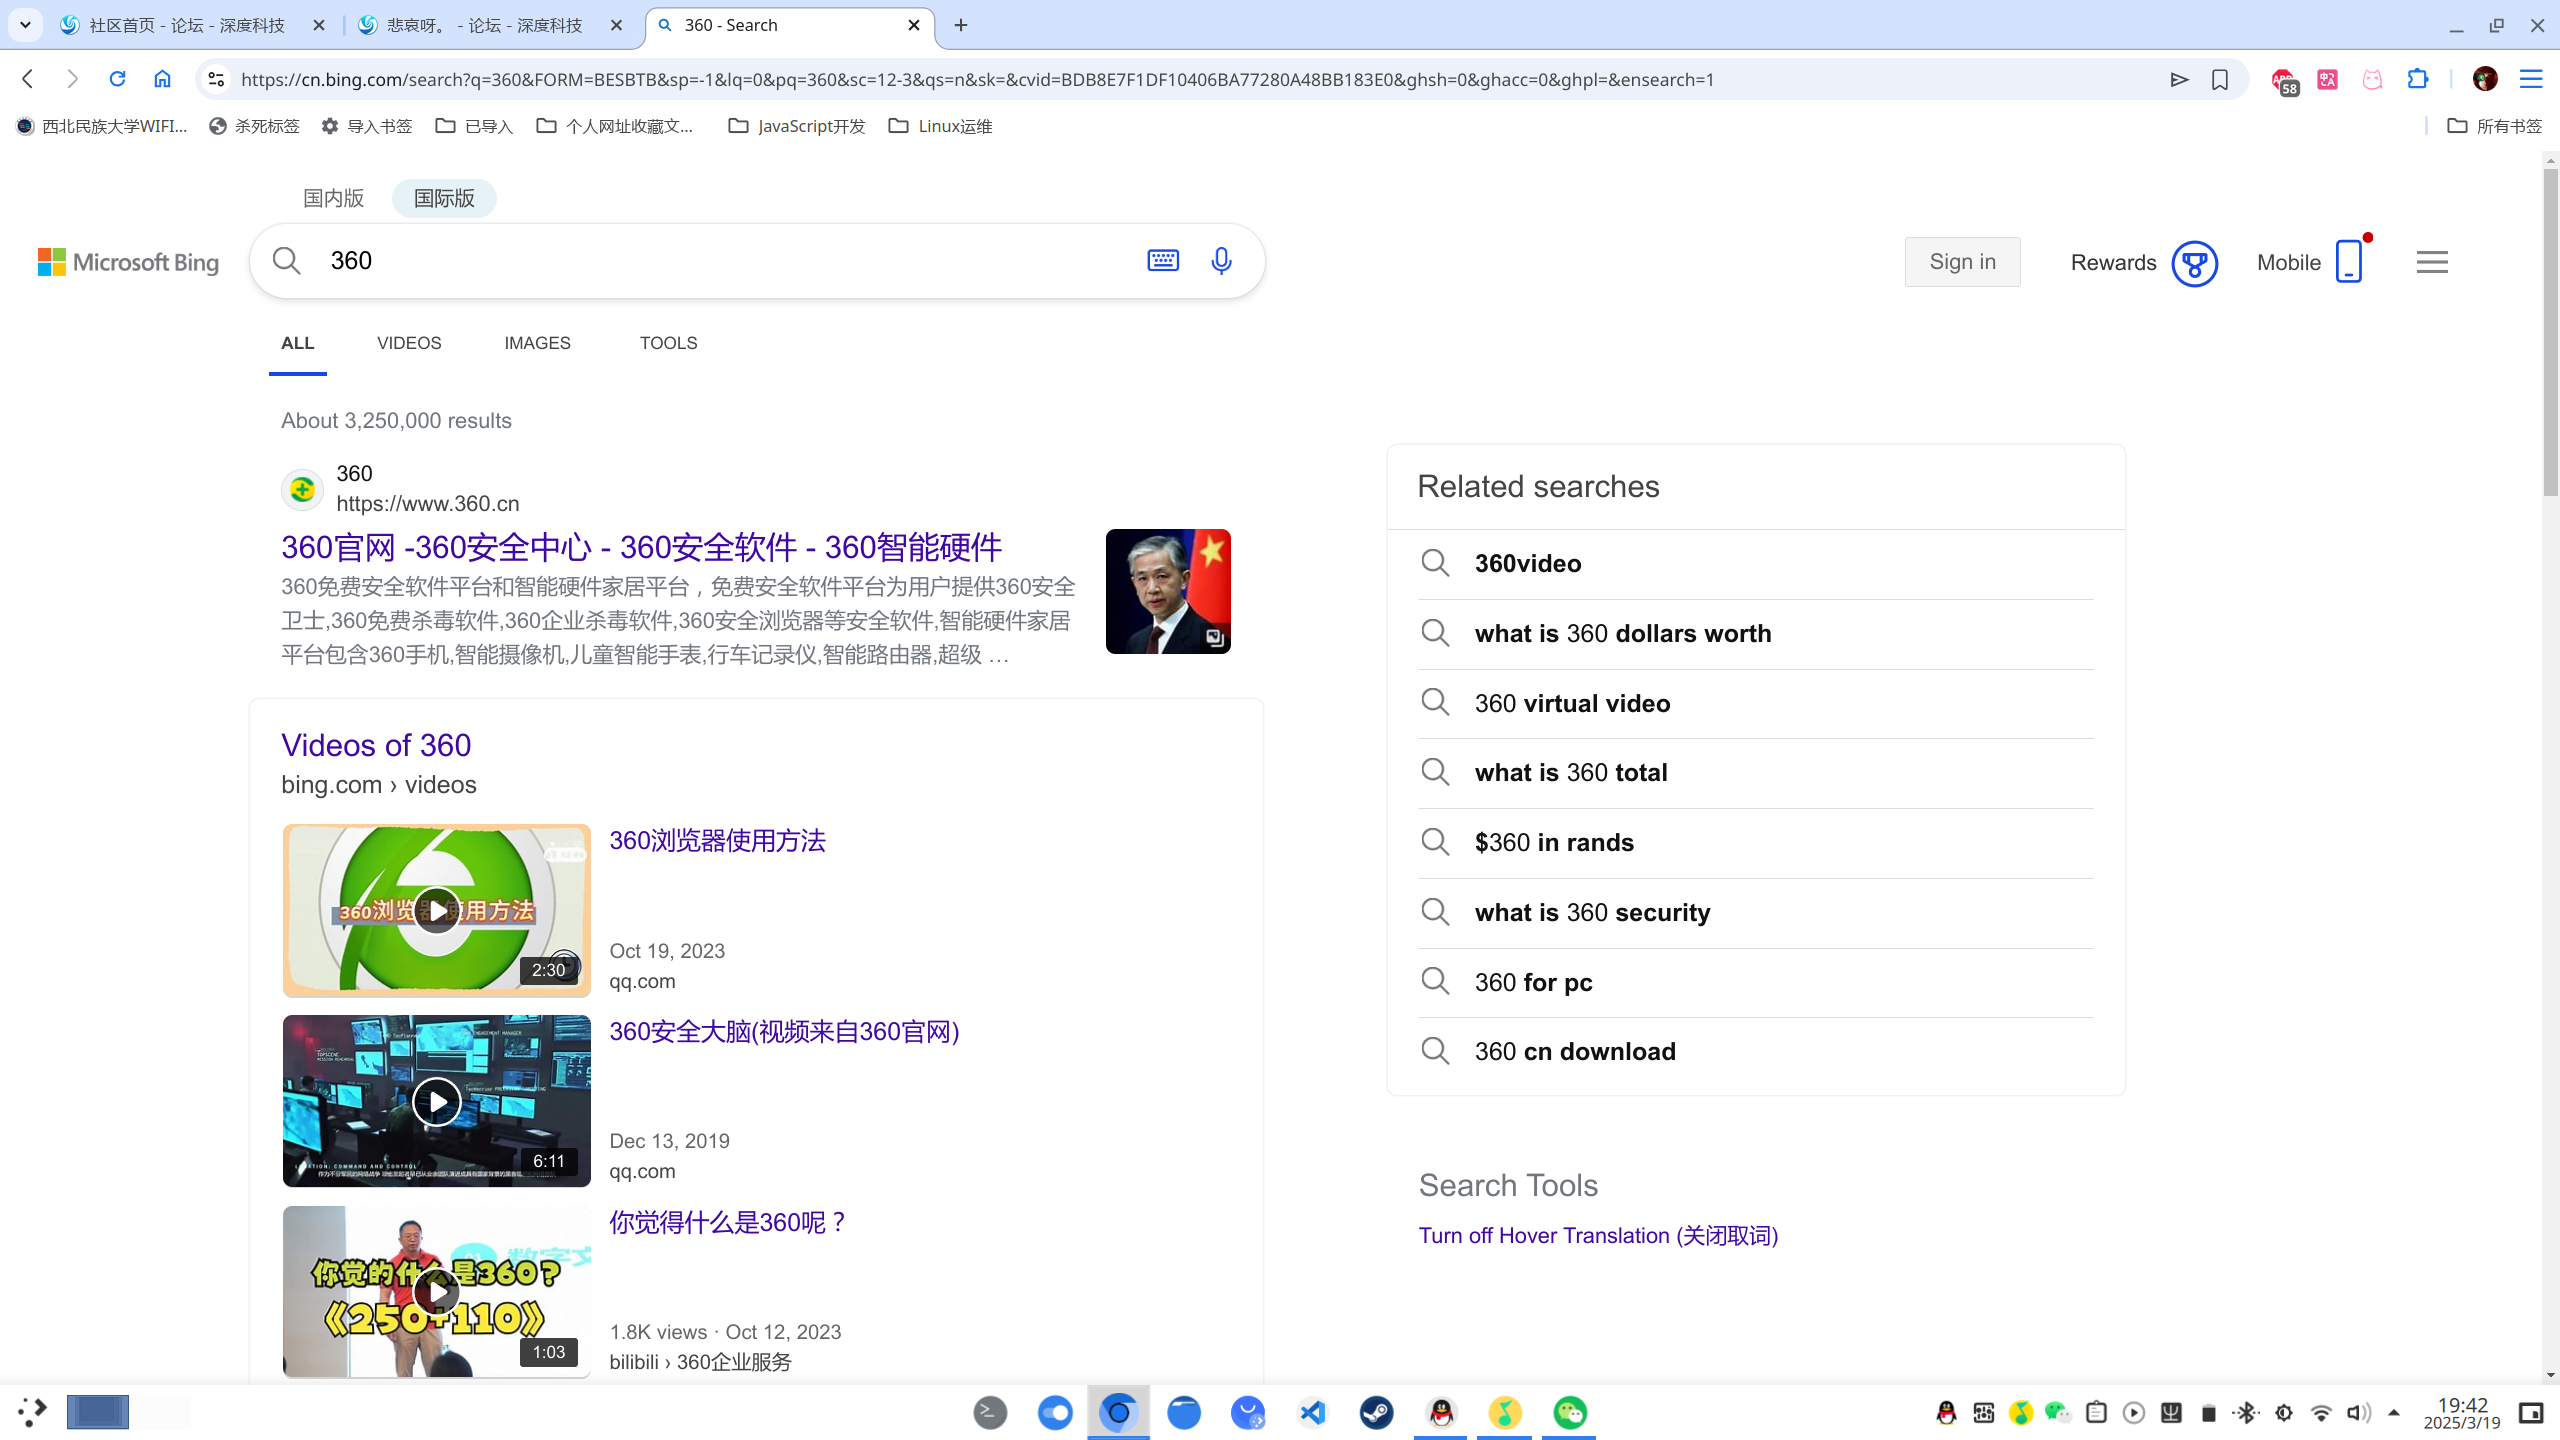
Task: Open the Linux运维 bookmark folder
Action: (x=940, y=126)
